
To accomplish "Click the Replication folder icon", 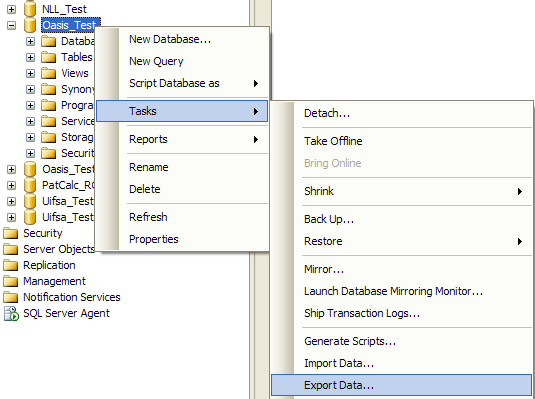I will point(11,266).
